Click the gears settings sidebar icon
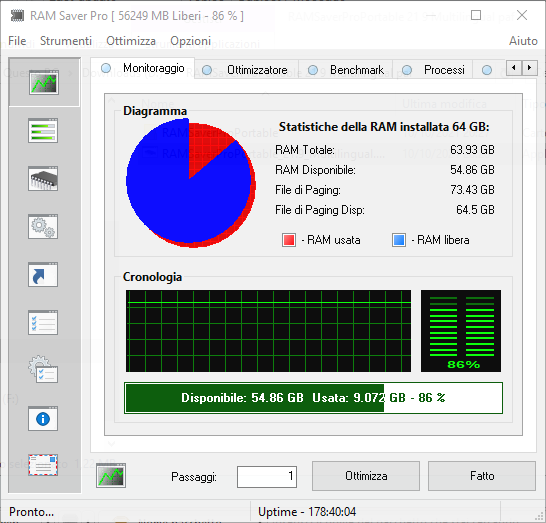Viewport: 546px width, 523px height. [x=43, y=227]
